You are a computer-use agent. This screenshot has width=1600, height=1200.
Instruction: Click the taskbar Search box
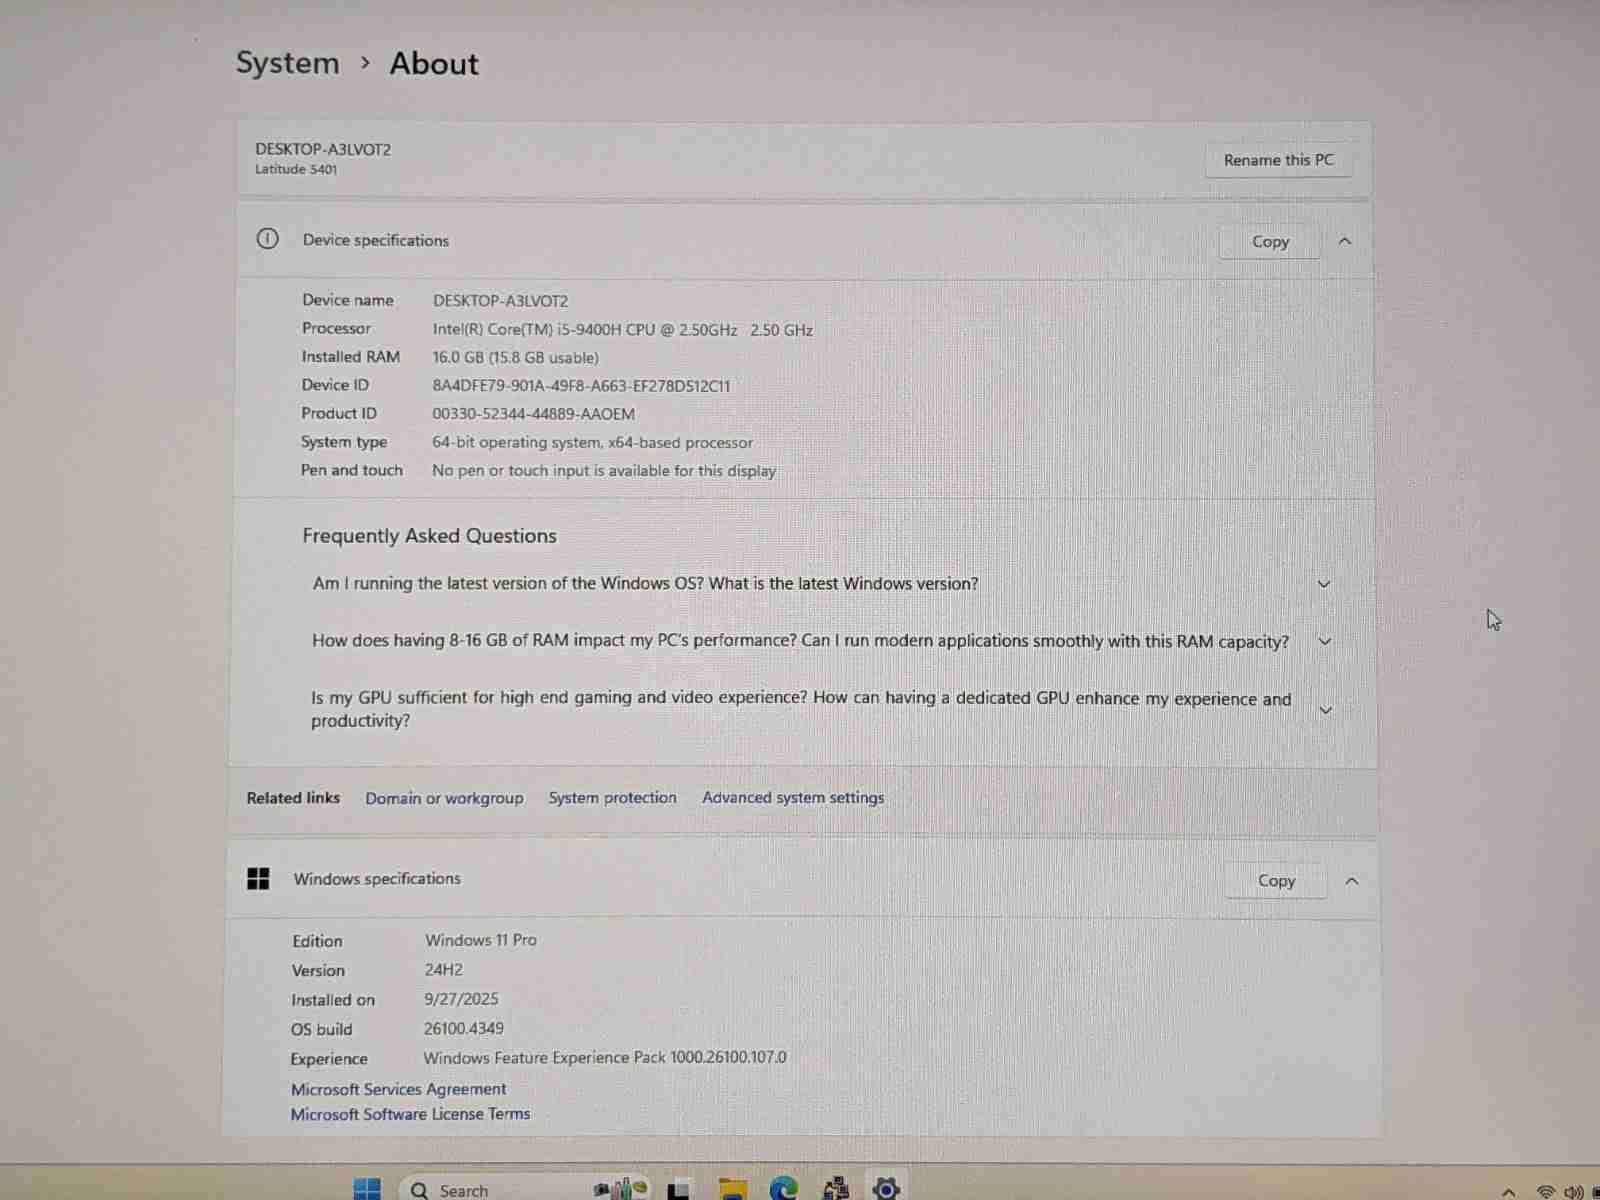click(x=463, y=1190)
